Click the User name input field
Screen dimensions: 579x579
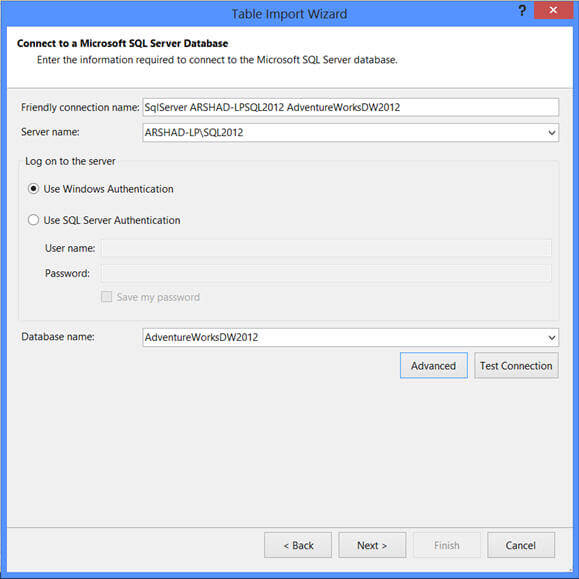[326, 248]
